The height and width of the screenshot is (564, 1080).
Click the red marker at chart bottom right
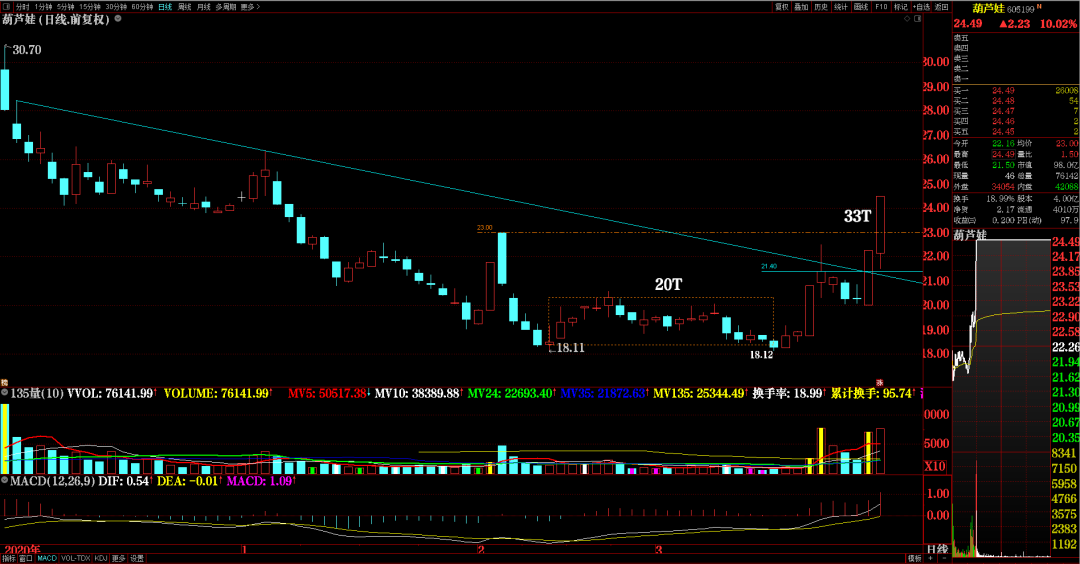point(880,382)
